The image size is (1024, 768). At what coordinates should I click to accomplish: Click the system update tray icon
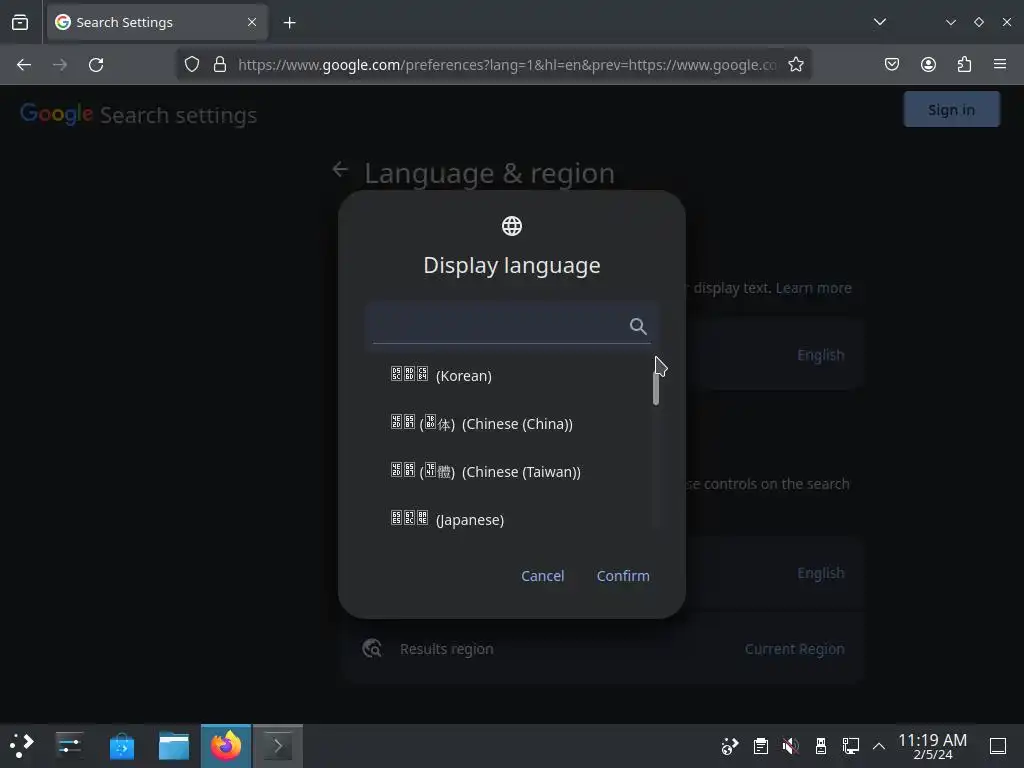tap(729, 746)
